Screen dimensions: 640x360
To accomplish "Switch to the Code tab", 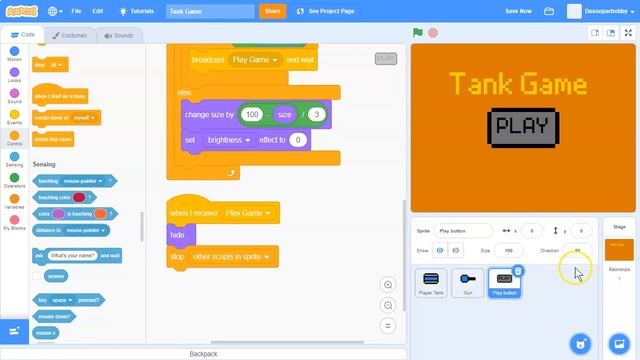I will click(22, 35).
